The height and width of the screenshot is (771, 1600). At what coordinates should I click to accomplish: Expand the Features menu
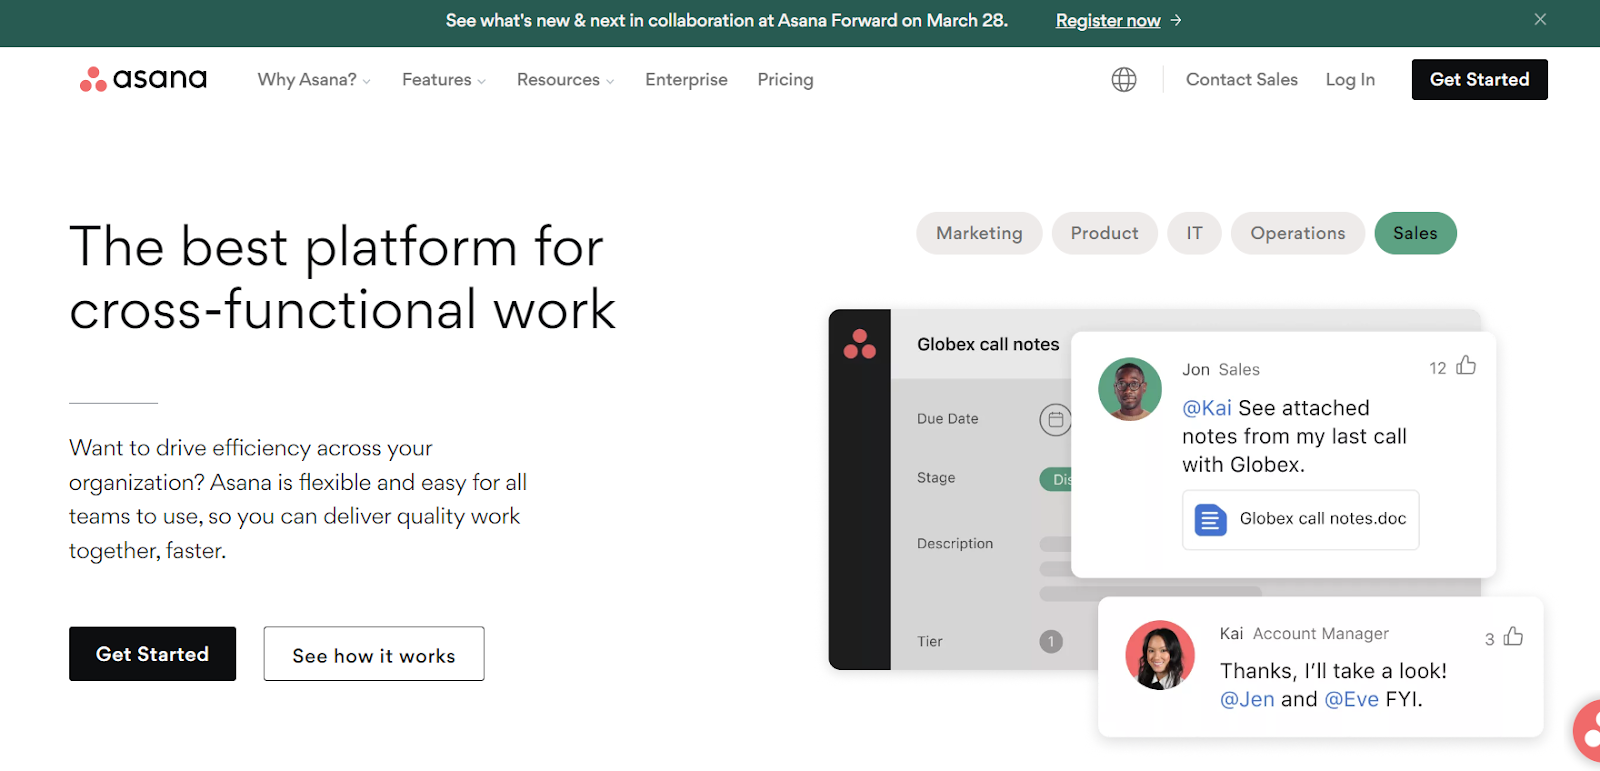click(x=444, y=80)
